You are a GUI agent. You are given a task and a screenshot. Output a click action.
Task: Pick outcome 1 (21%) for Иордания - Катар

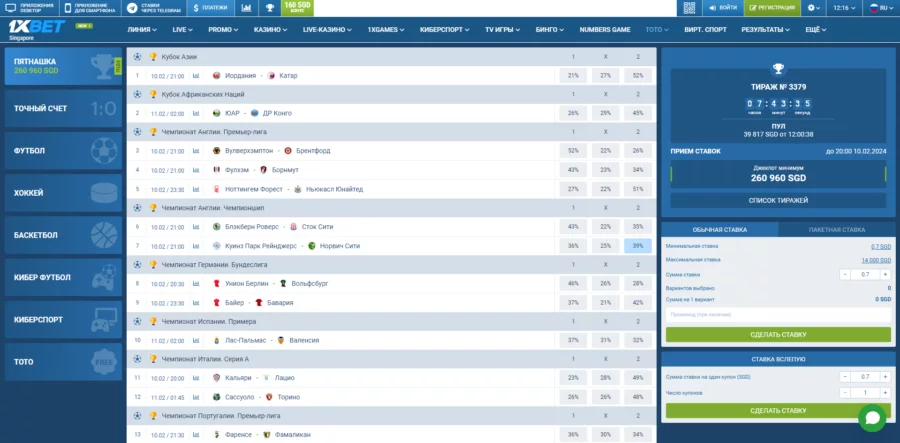point(573,76)
